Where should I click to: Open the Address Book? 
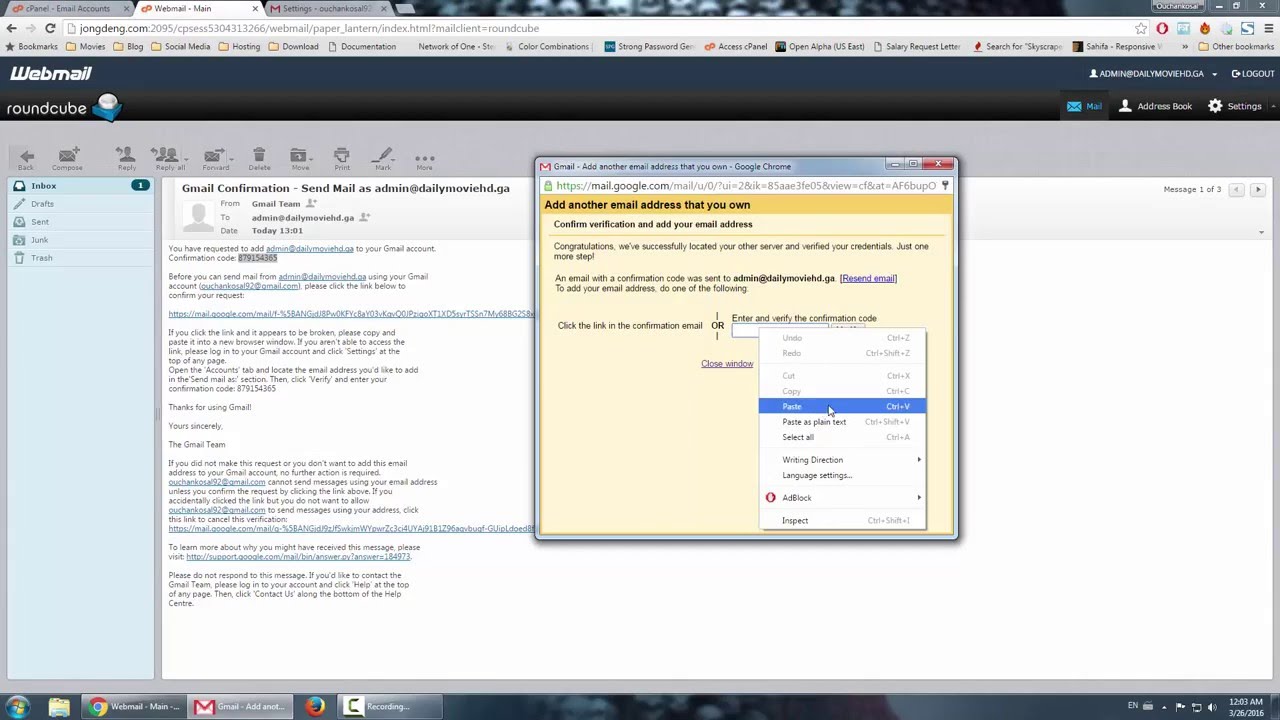pyautogui.click(x=1155, y=106)
